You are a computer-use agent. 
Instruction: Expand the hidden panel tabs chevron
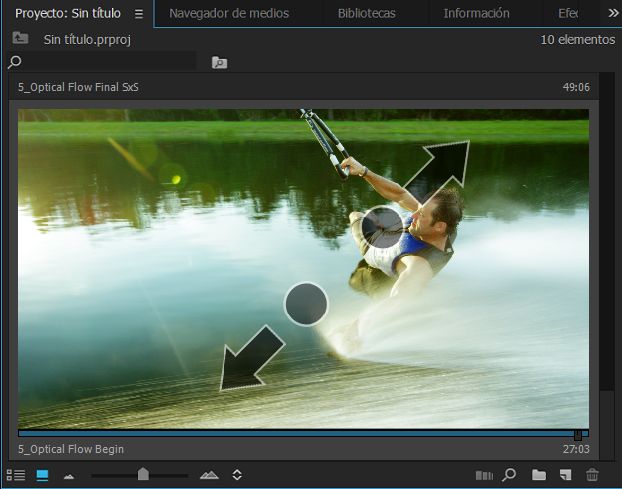[x=613, y=13]
